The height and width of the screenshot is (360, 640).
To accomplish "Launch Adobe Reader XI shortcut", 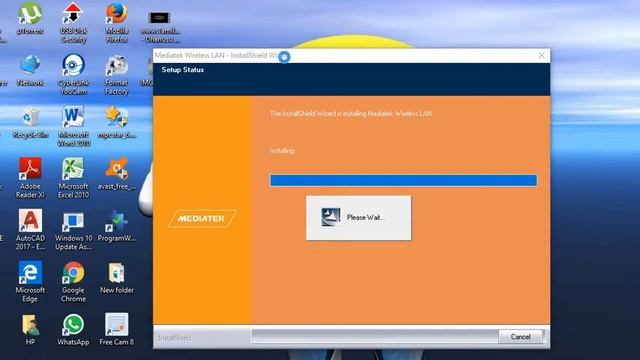I will point(30,178).
